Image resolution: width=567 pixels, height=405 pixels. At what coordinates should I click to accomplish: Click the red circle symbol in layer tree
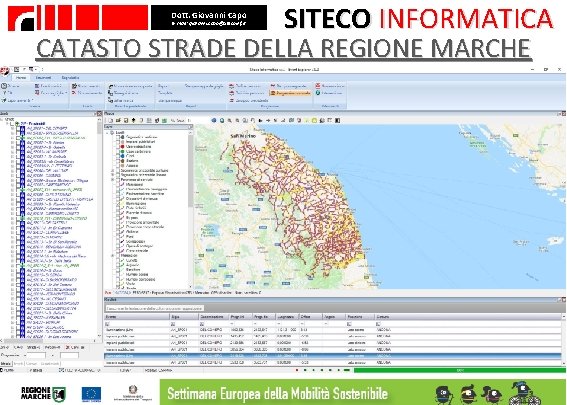[123, 147]
